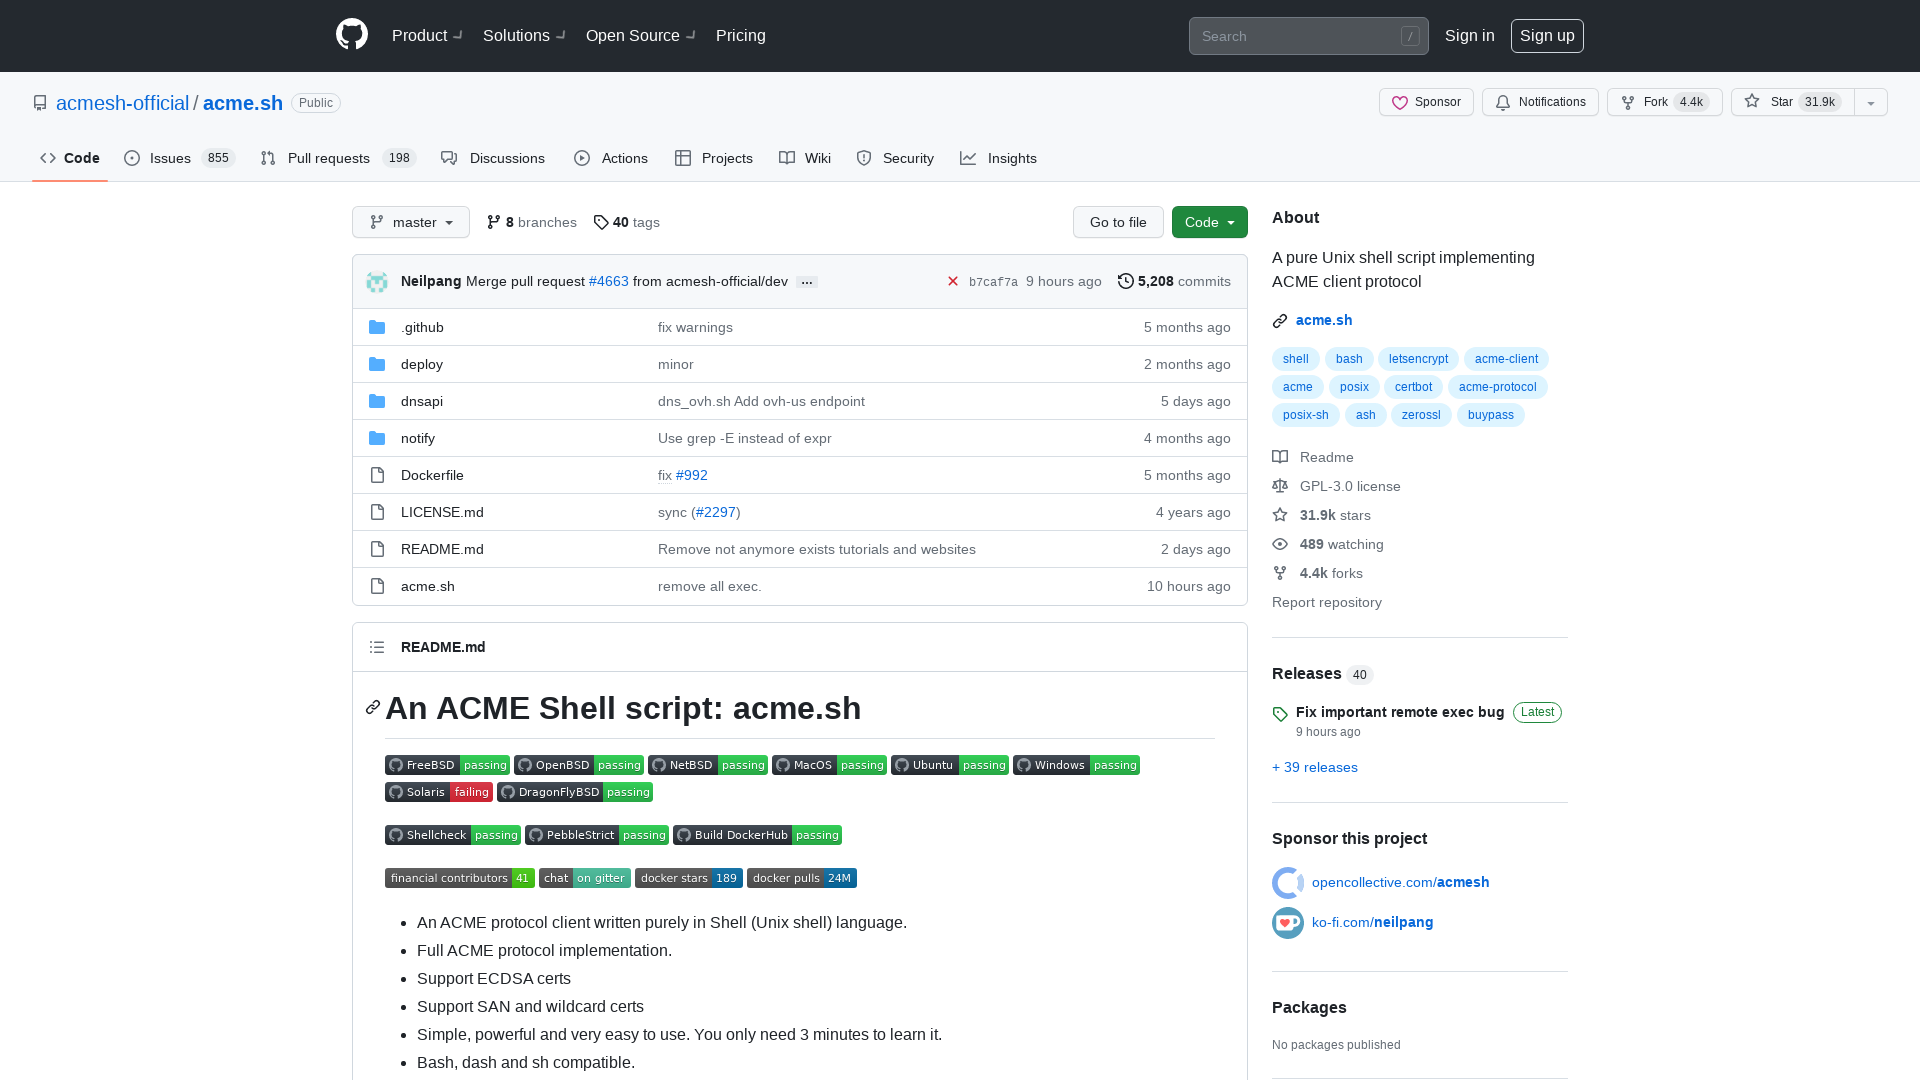Open the dnsapi folder icon
Screen dimensions: 1920x1080
tap(377, 401)
